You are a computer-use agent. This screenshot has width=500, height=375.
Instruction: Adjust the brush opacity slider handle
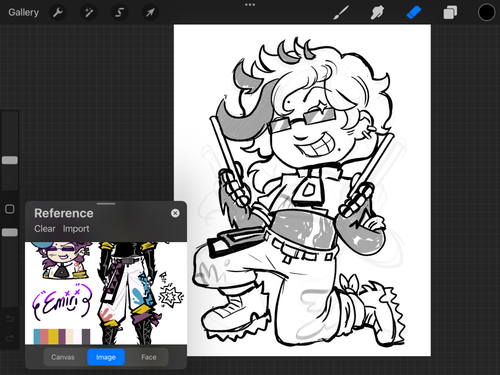pos(10,232)
